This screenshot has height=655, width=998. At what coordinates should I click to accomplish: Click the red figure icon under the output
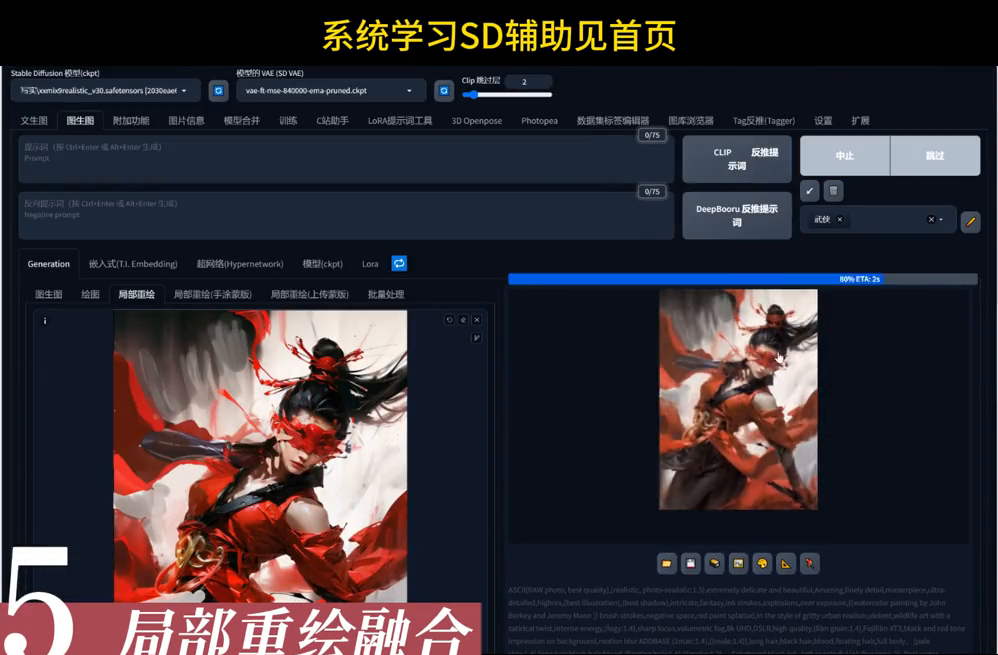pos(810,563)
